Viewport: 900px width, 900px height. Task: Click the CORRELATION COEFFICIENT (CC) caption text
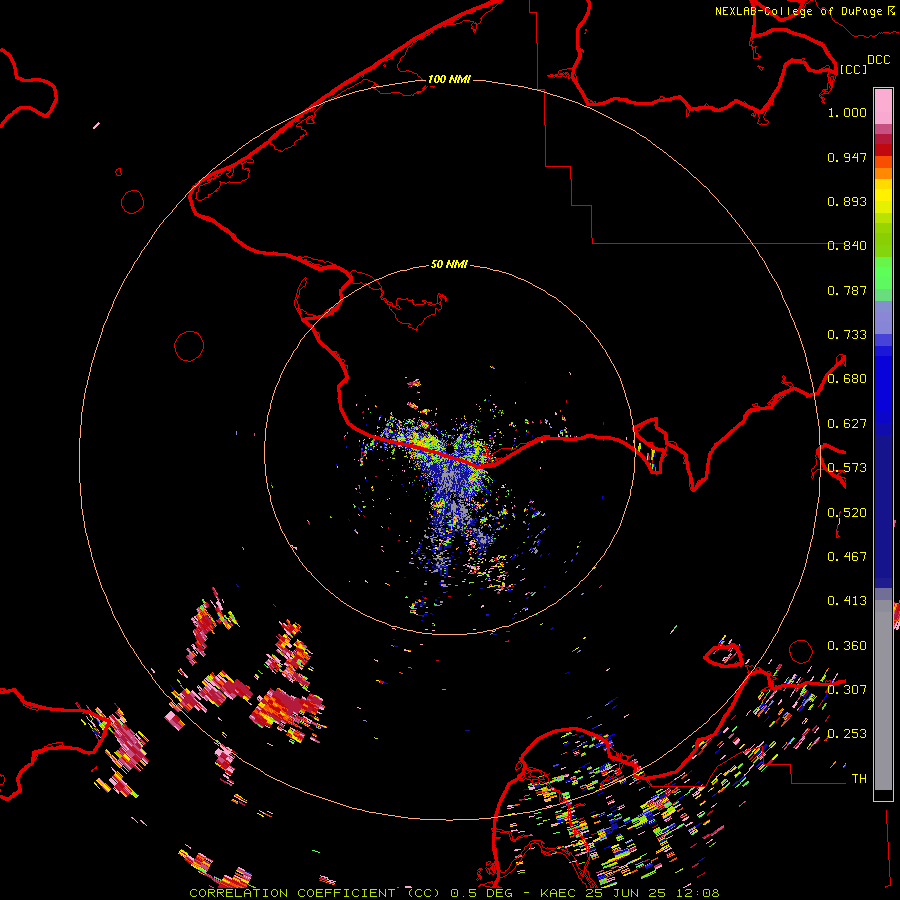(315, 893)
